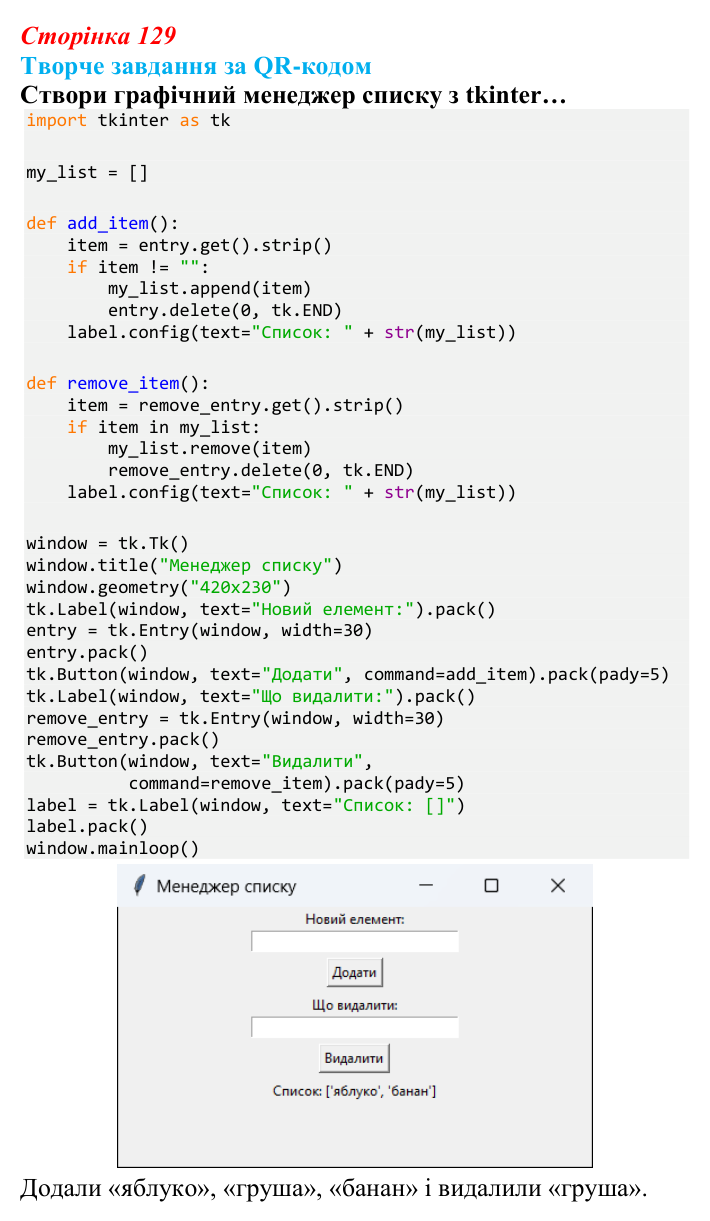Maximize the Менеджер списку window
This screenshot has height=1221, width=710.
(x=491, y=886)
